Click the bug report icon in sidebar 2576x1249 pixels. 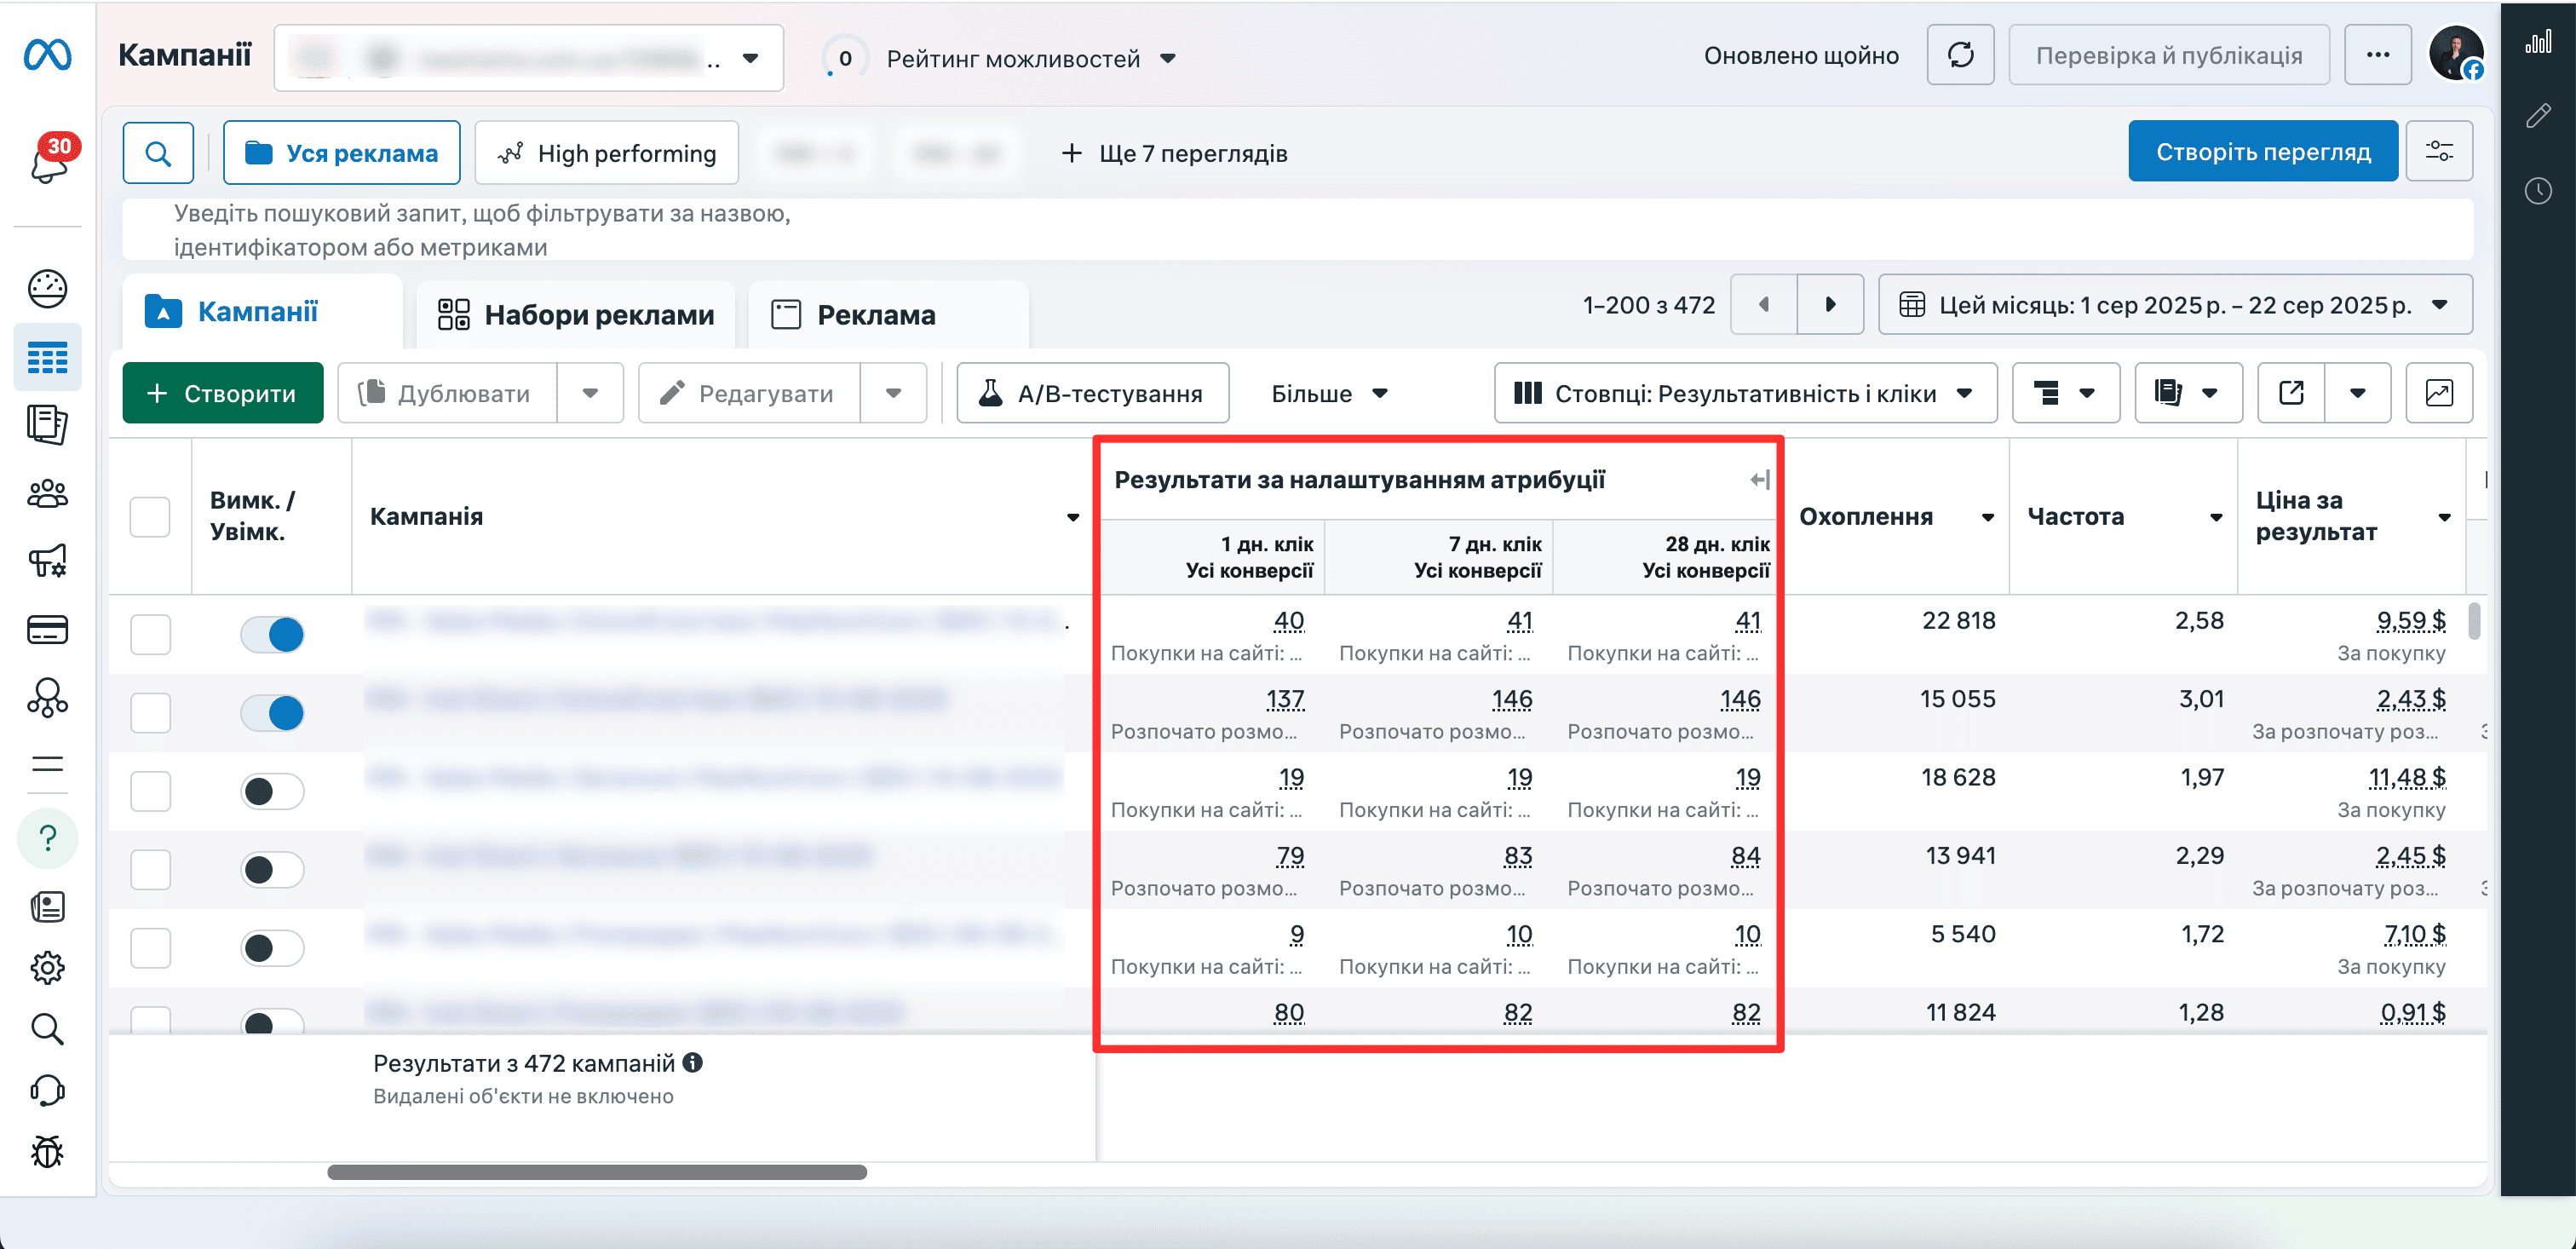click(47, 1152)
